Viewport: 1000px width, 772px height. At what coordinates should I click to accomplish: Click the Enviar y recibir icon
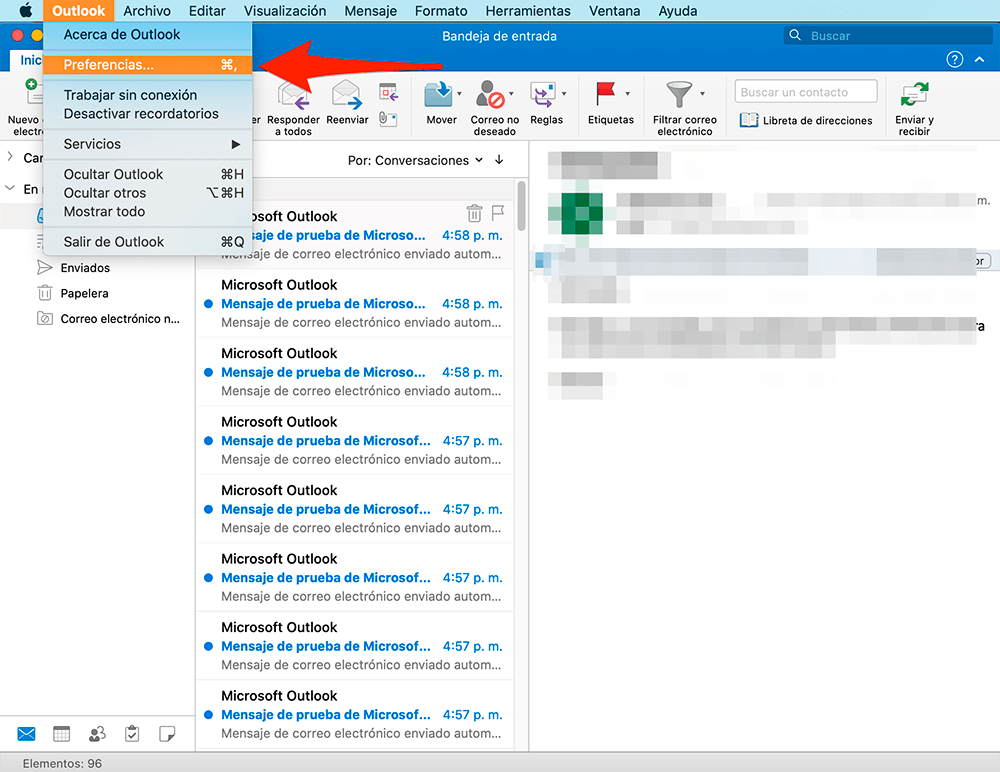(915, 94)
